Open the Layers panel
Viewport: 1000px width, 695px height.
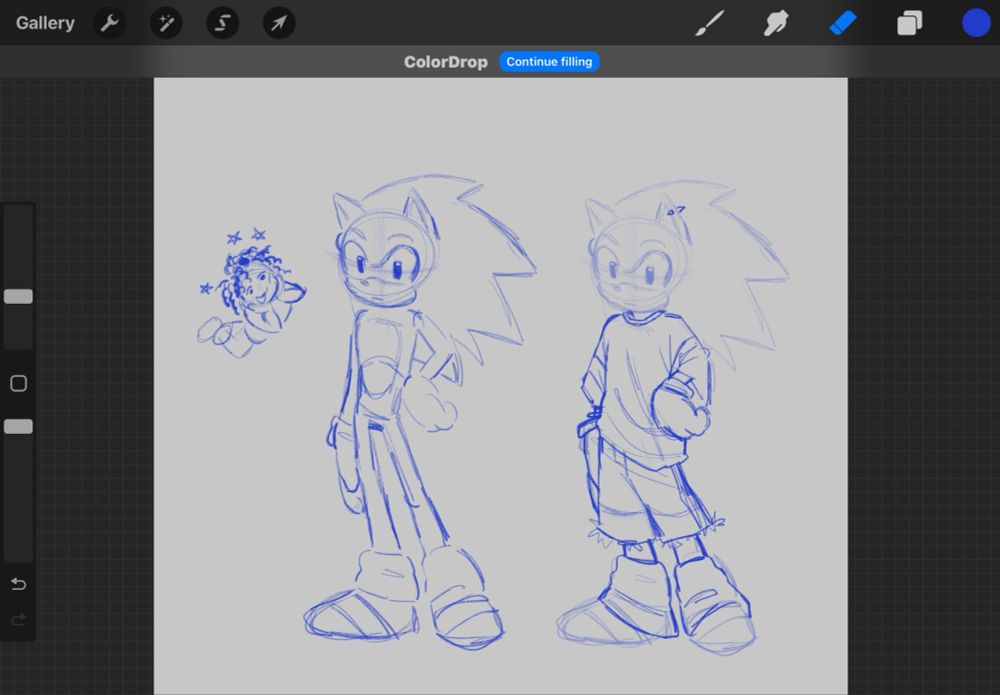click(x=909, y=24)
